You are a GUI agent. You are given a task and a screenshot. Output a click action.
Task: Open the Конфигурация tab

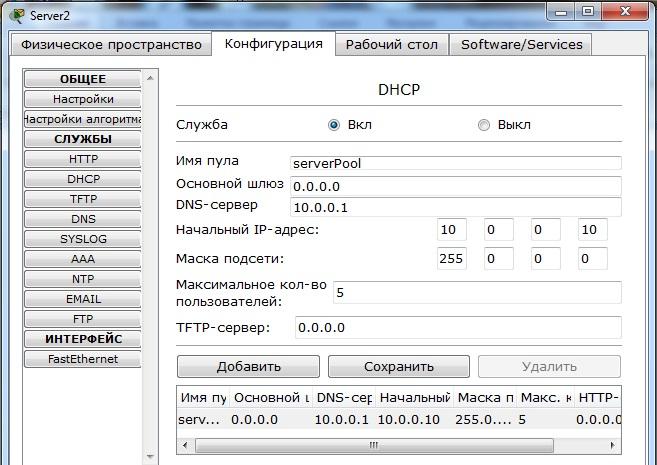pyautogui.click(x=274, y=44)
